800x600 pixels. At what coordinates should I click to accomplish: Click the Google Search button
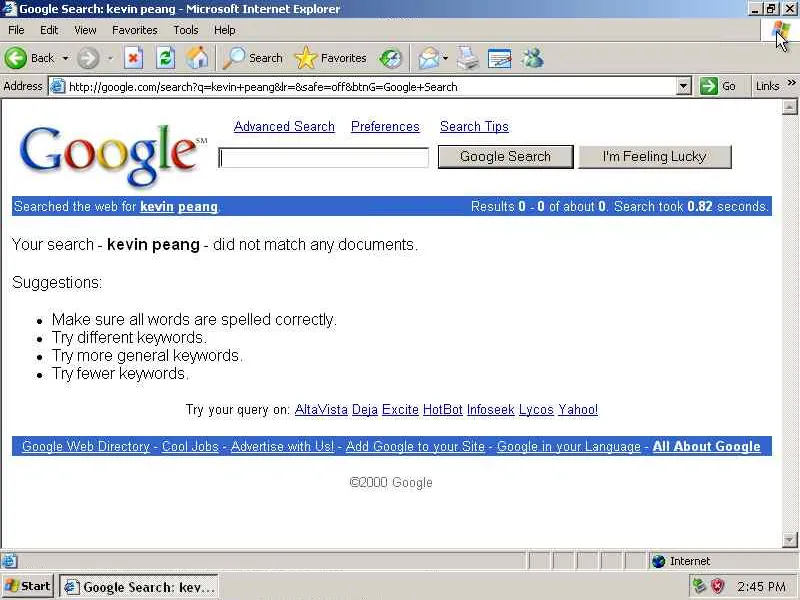point(506,157)
